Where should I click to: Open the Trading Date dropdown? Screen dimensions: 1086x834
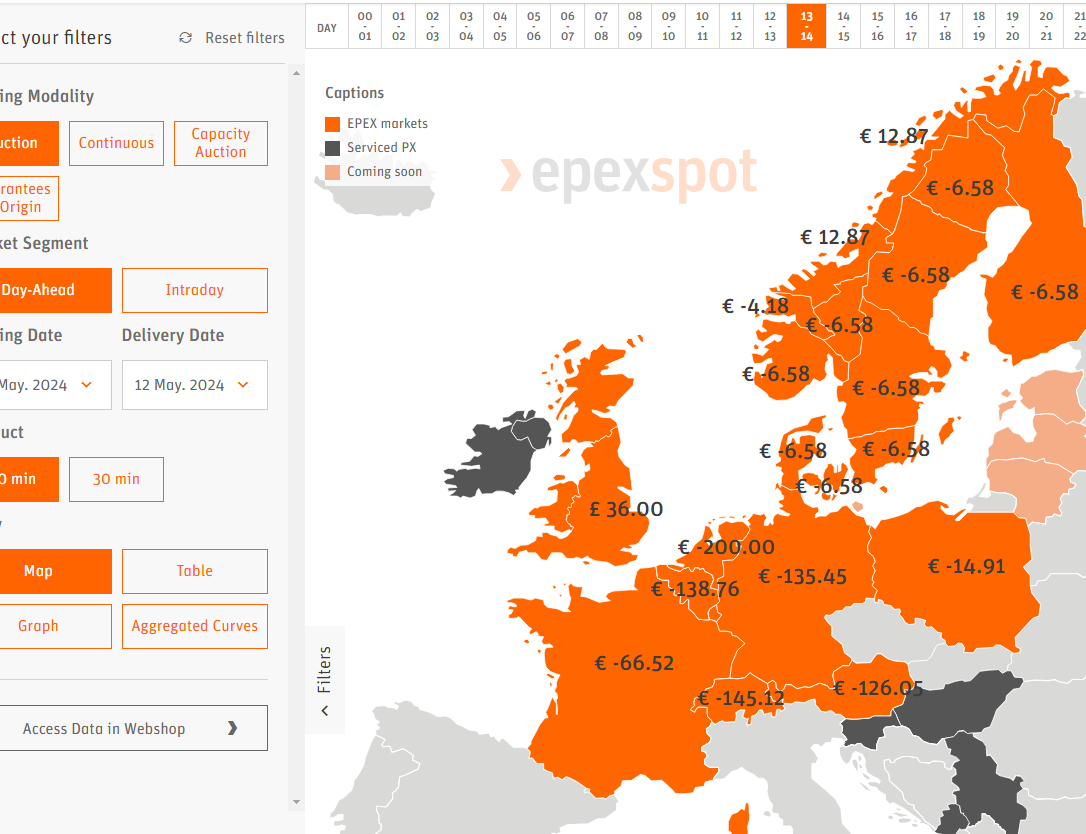(55, 385)
